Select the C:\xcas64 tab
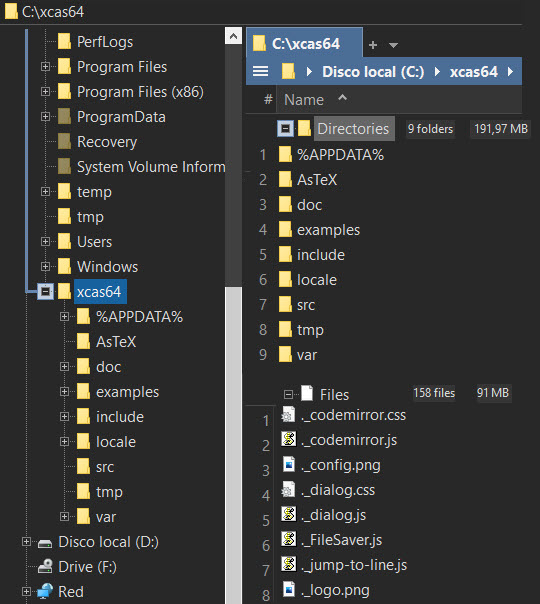540x604 pixels. pyautogui.click(x=304, y=43)
